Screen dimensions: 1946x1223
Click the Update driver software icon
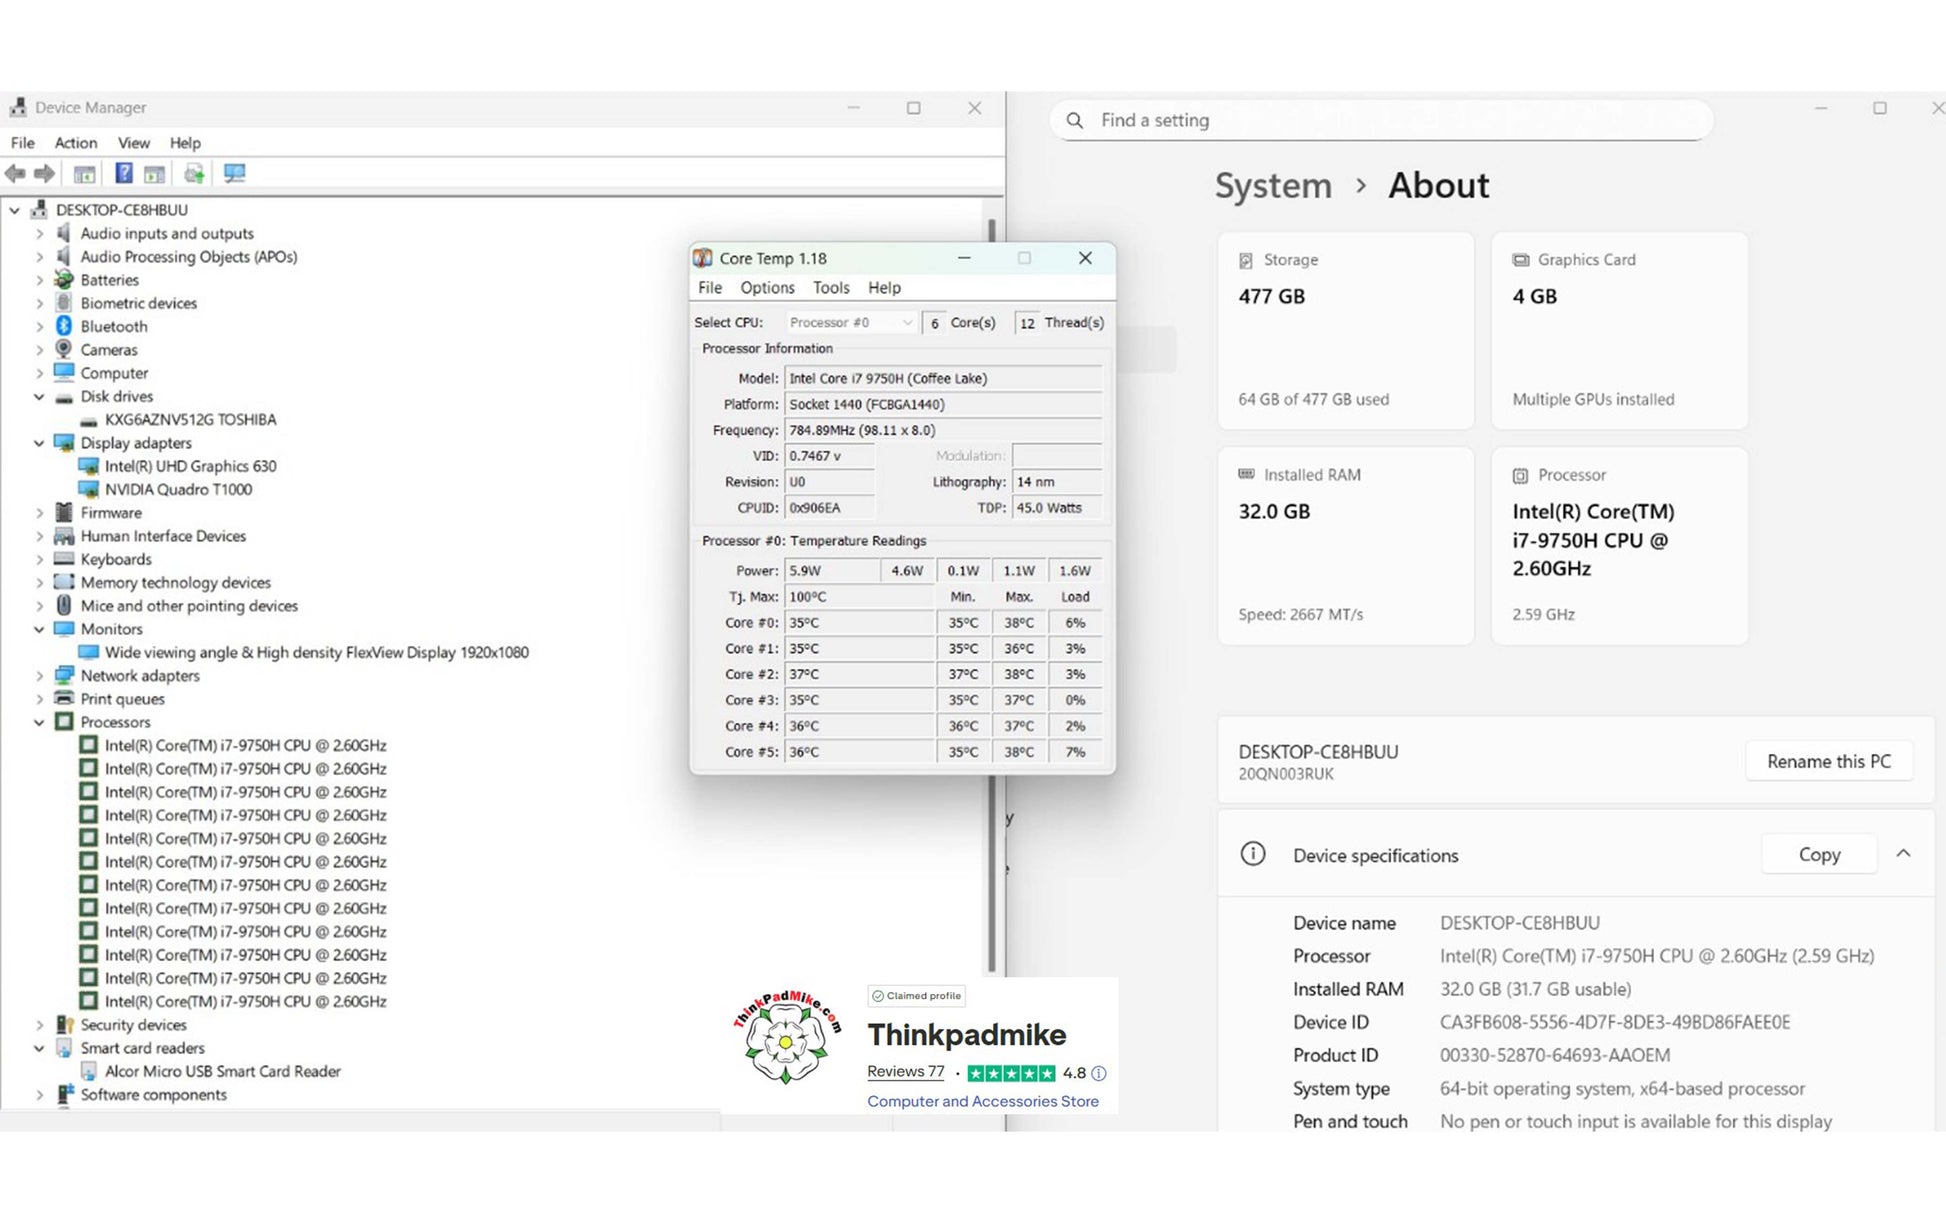[x=194, y=174]
